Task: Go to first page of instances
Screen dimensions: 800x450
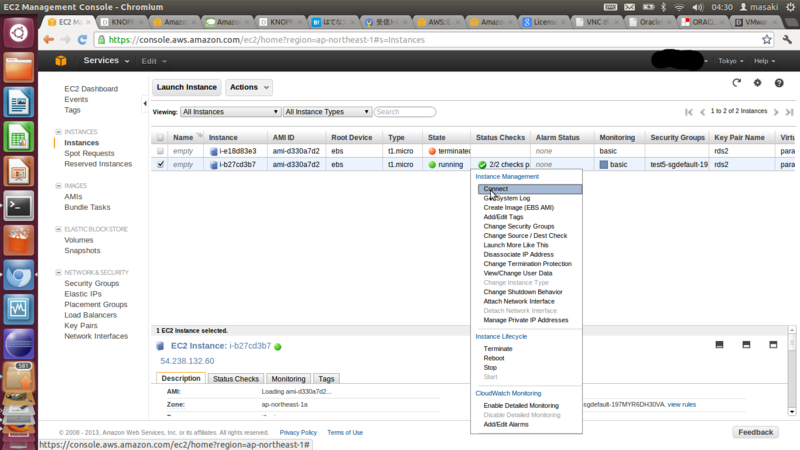Action: click(689, 112)
